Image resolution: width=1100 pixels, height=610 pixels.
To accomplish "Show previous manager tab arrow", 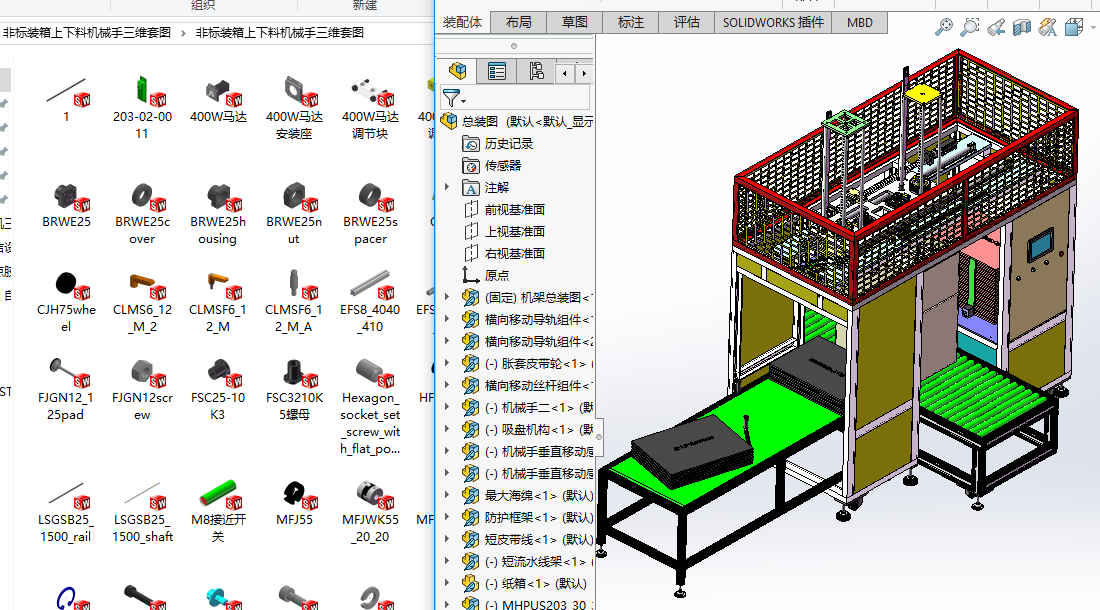I will (565, 73).
